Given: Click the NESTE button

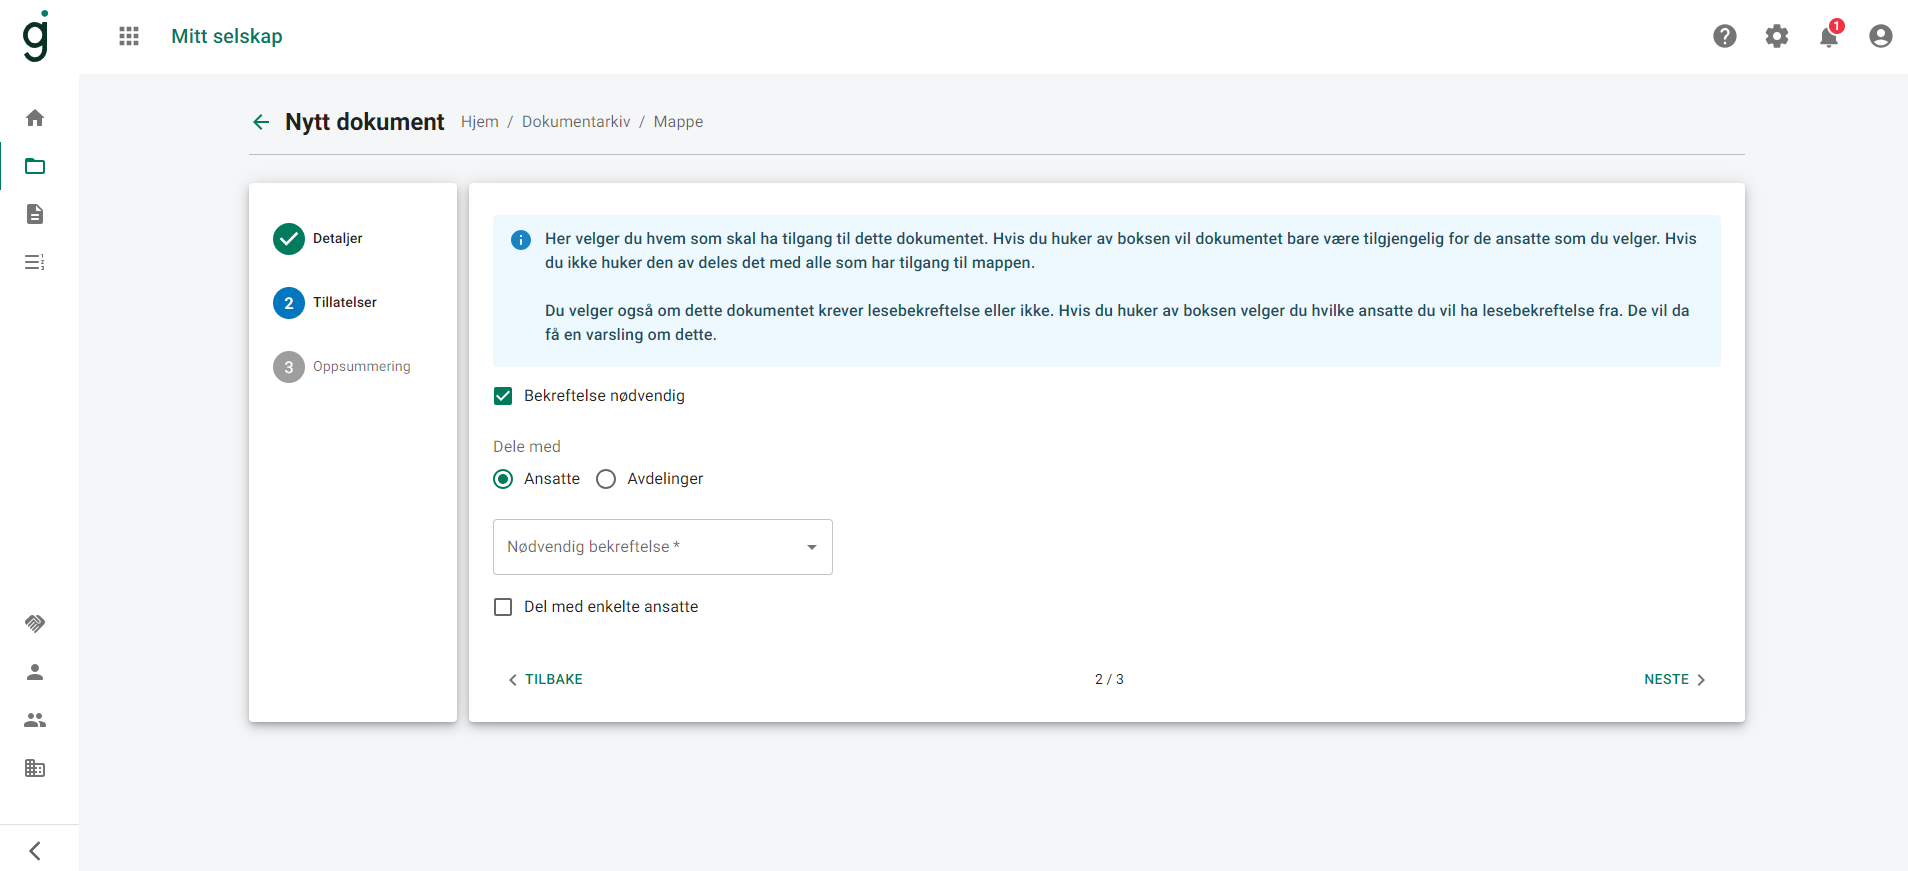Looking at the screenshot, I should [1675, 679].
